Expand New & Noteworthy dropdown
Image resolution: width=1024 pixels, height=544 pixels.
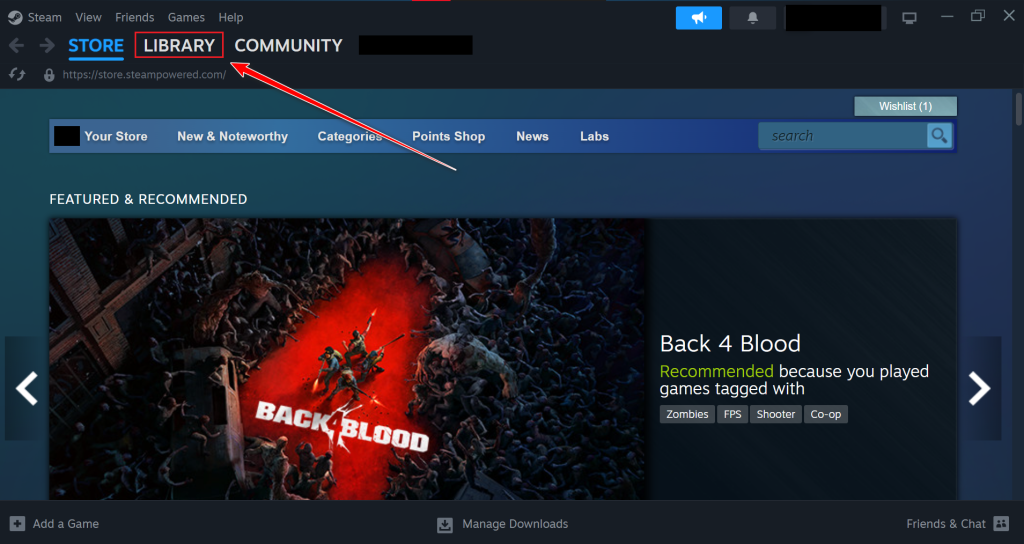tap(232, 136)
